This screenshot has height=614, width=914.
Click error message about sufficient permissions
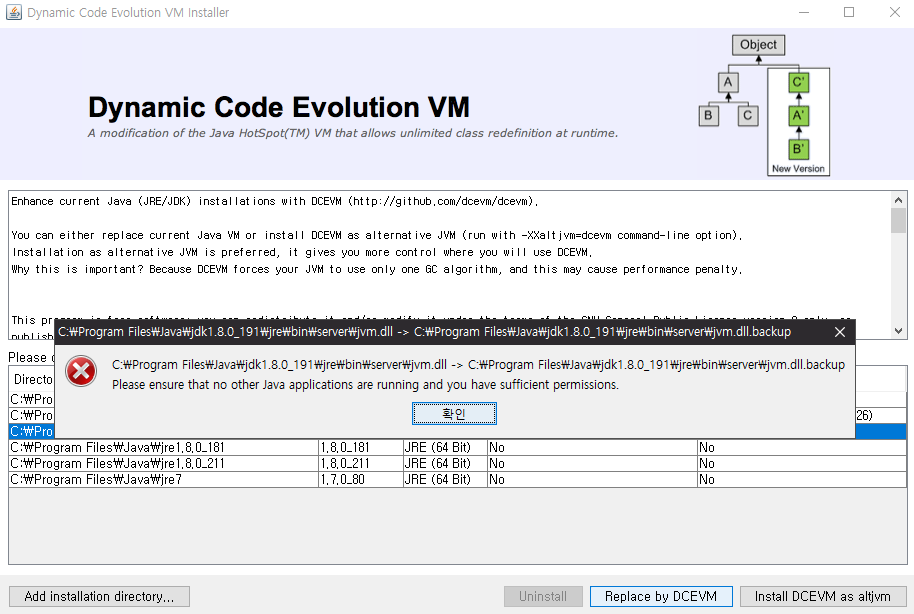click(365, 385)
